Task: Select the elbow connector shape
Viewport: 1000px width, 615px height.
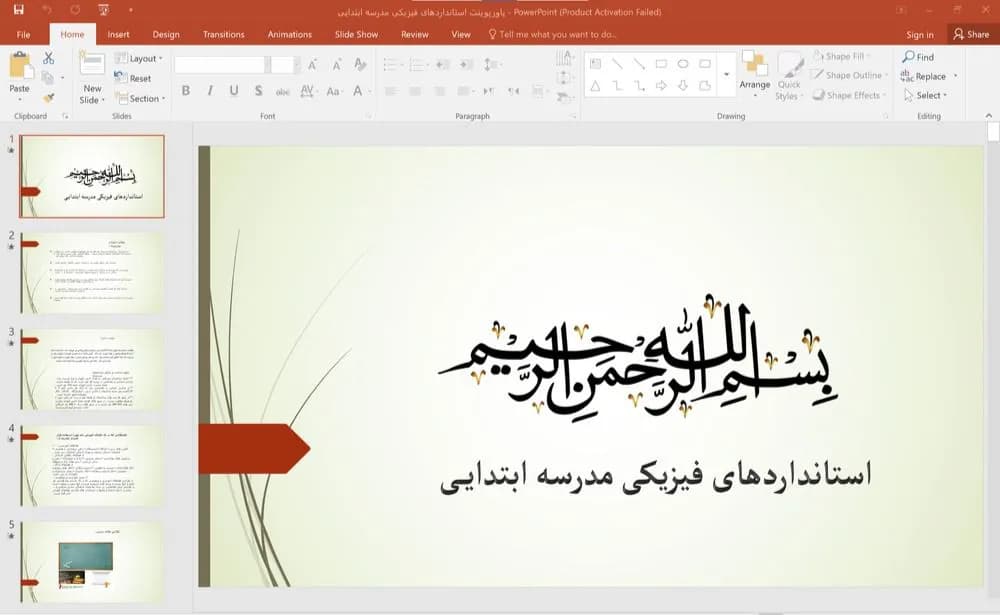Action: (x=617, y=85)
